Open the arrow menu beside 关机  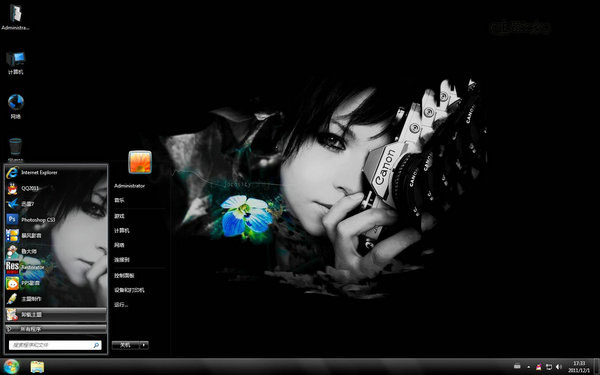point(144,345)
